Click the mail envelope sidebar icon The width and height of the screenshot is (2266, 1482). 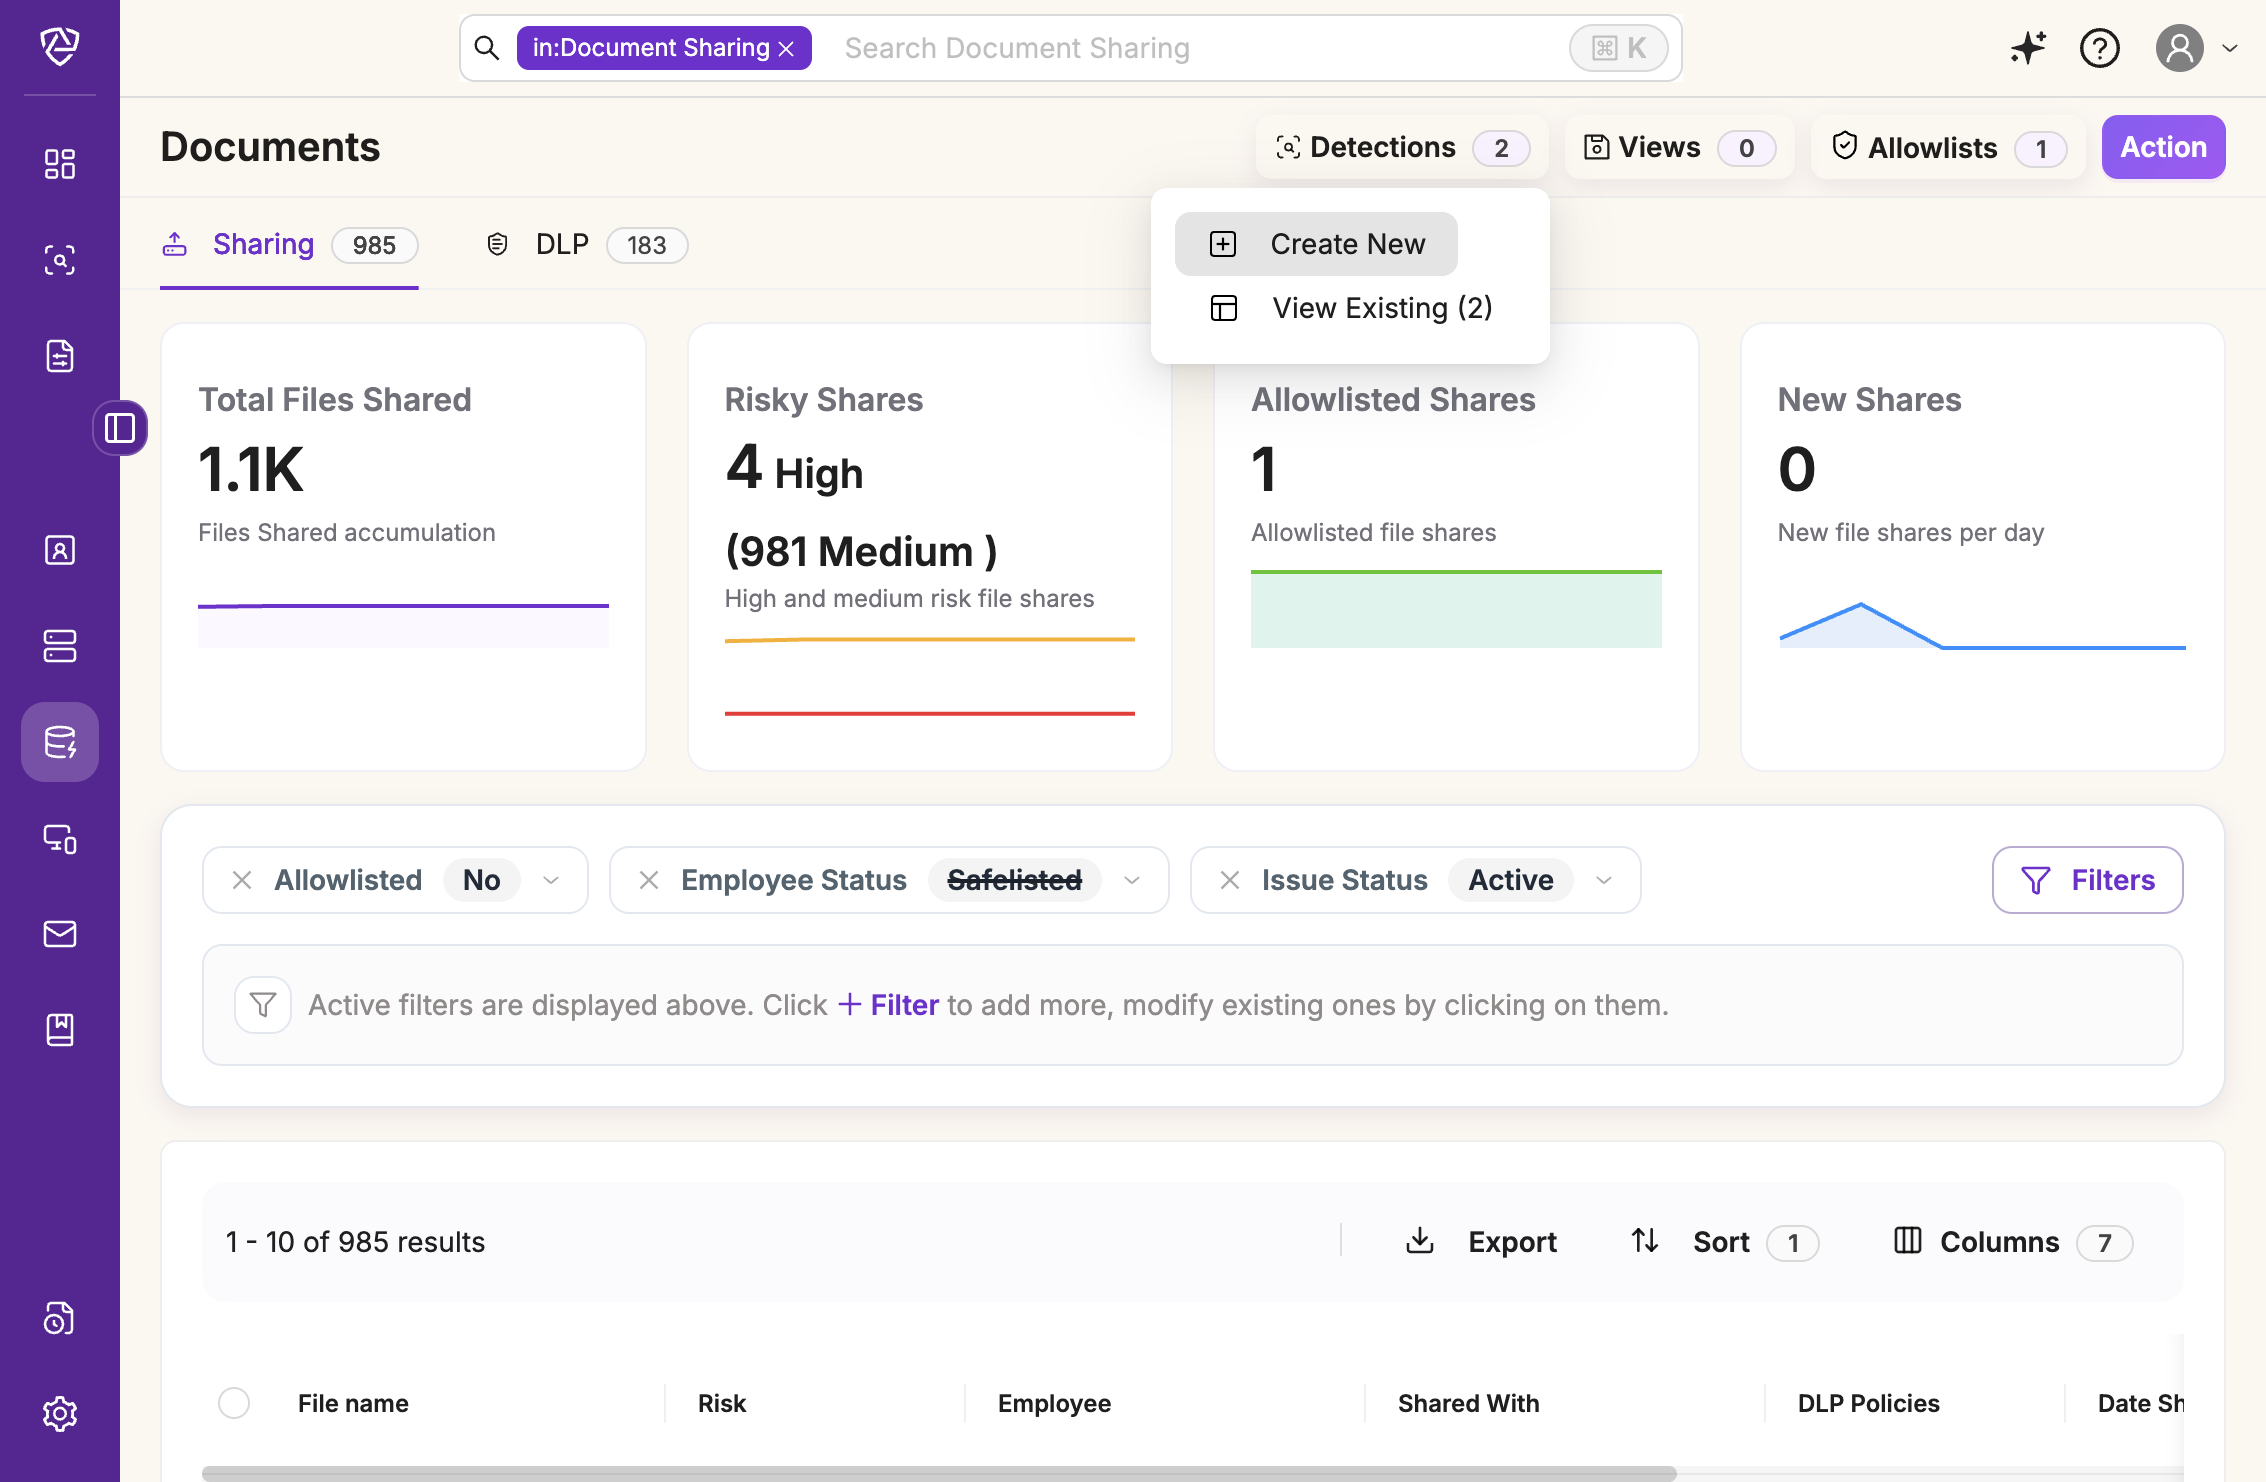click(x=60, y=934)
